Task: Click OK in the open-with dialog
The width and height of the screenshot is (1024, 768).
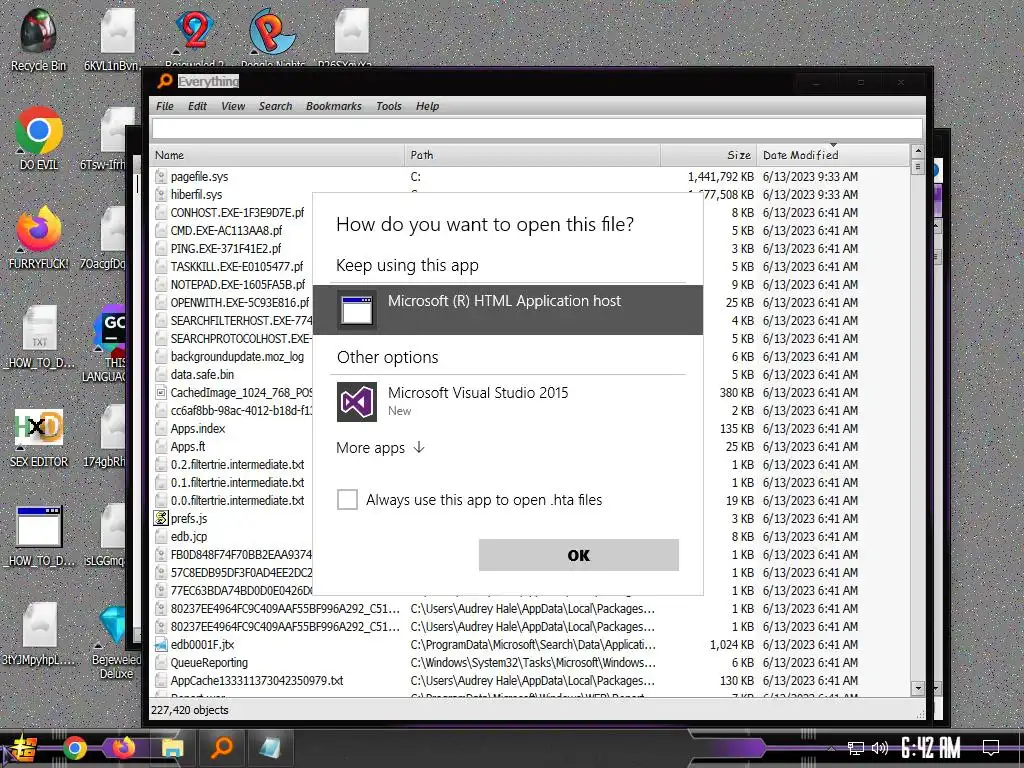Action: point(579,555)
